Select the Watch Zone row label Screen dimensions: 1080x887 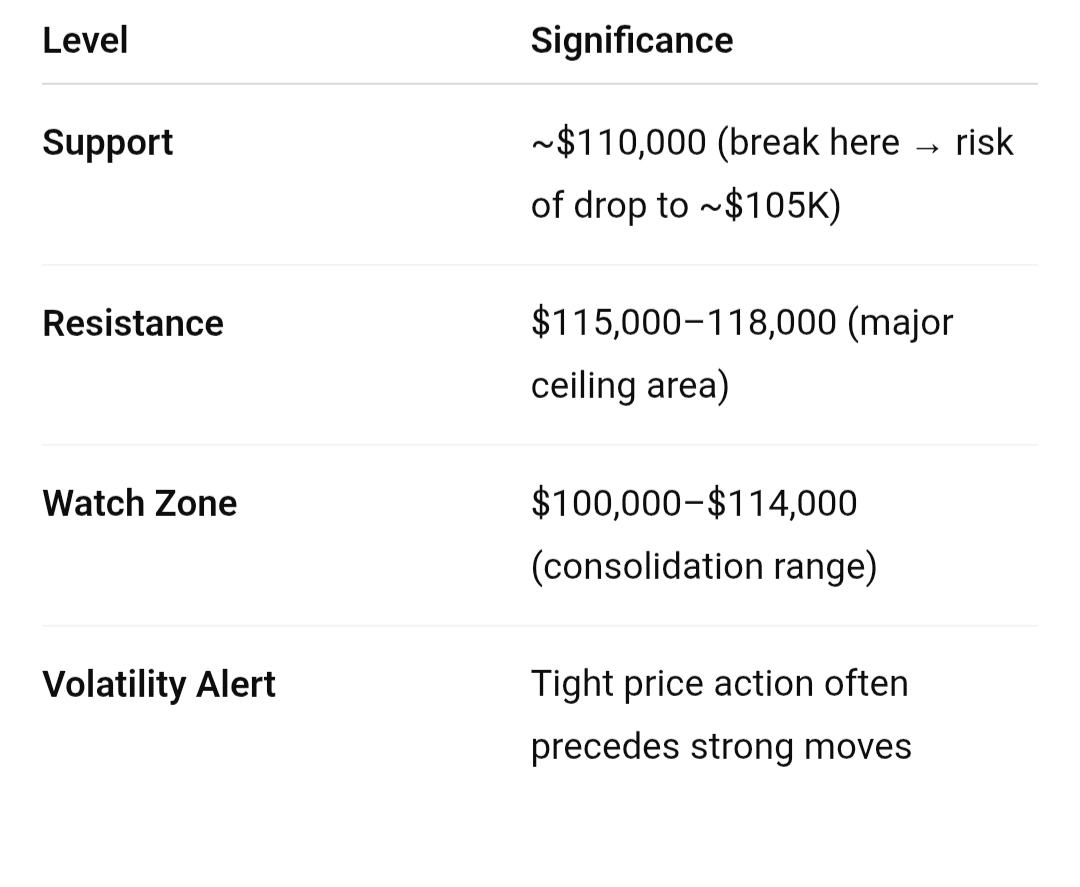(x=139, y=503)
